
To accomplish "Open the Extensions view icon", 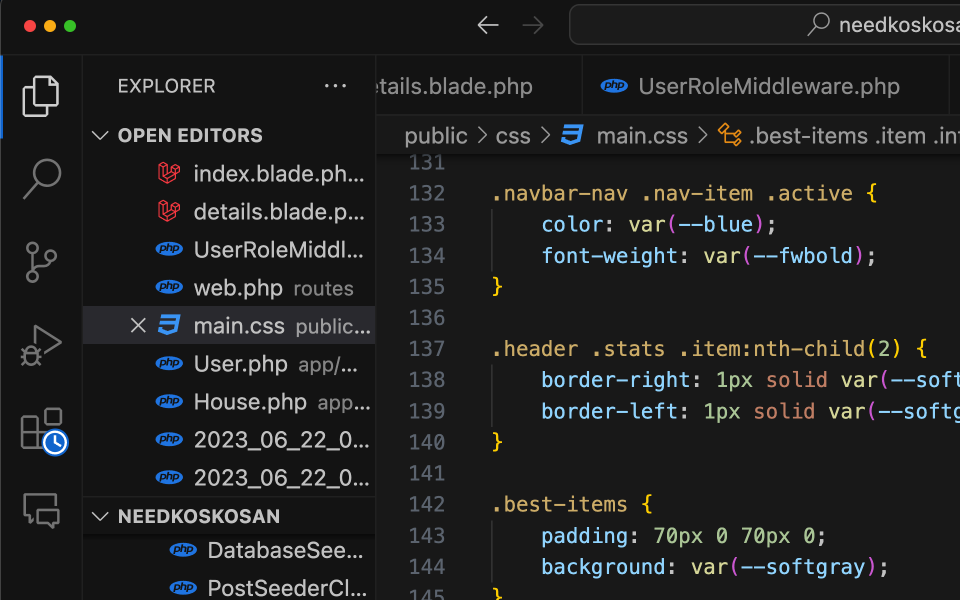I will [41, 429].
